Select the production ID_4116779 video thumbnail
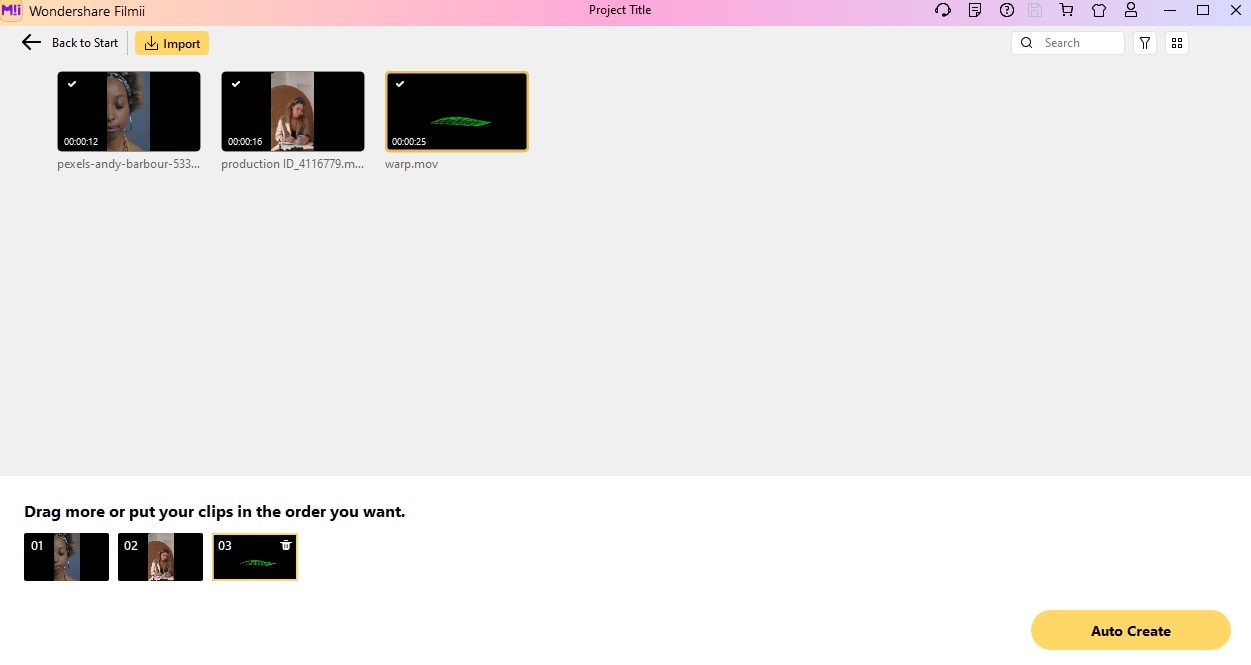Viewport: 1251px width, 665px height. (x=293, y=111)
